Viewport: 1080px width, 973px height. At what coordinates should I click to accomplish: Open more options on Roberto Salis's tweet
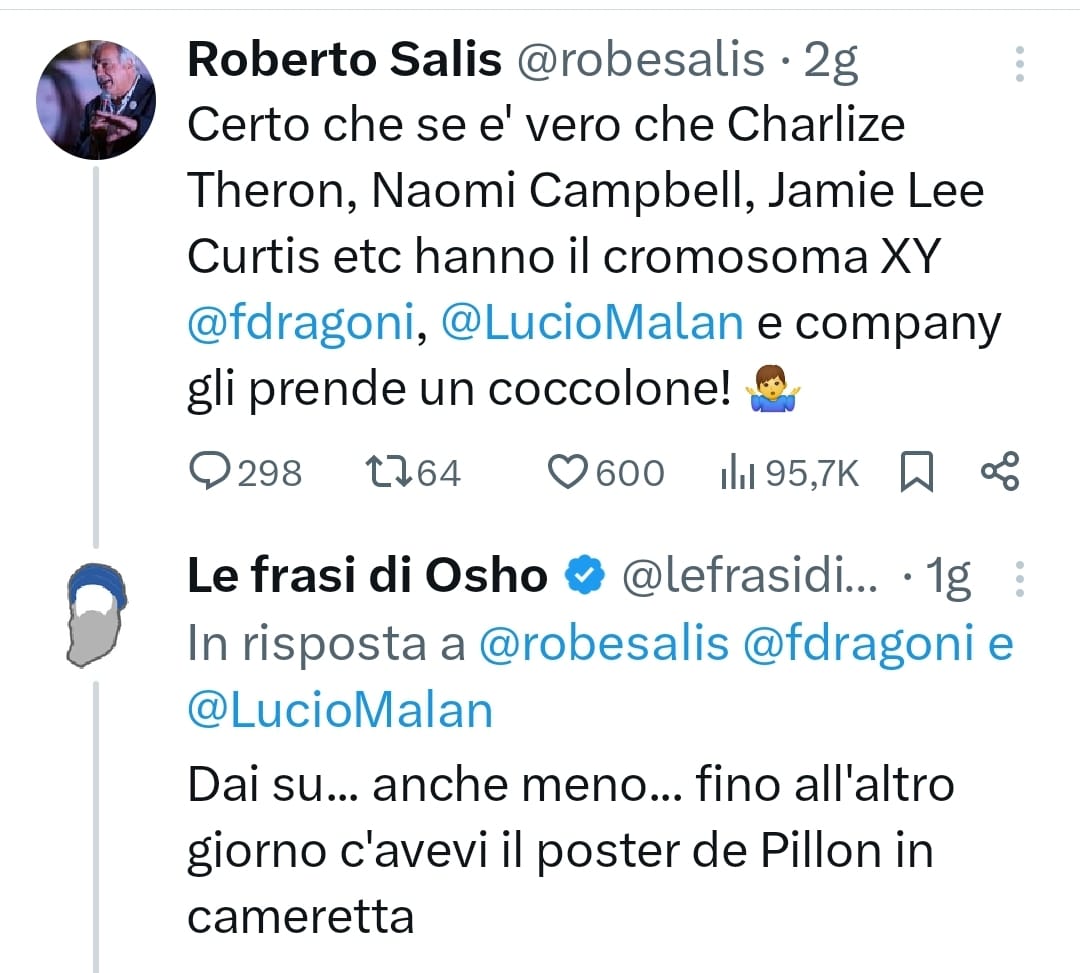pos(1019,64)
